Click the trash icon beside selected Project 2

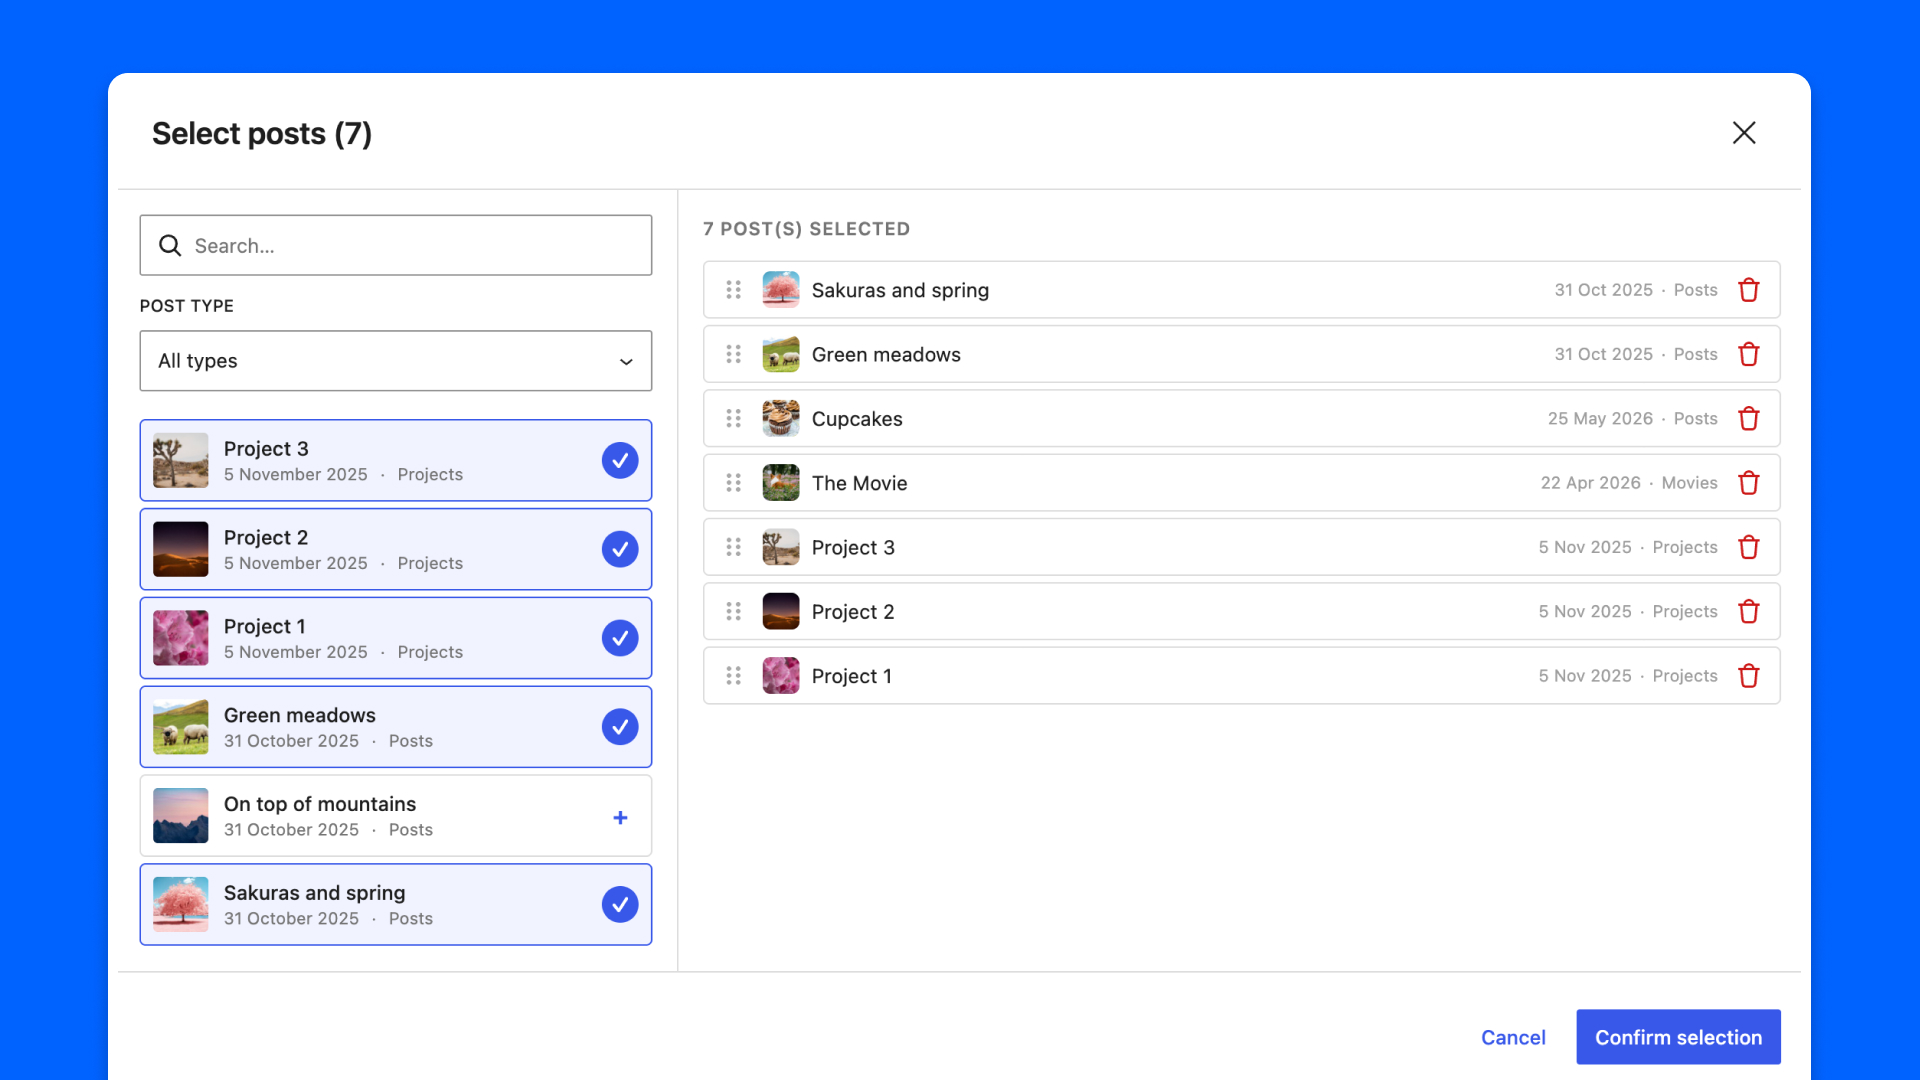(1748, 611)
